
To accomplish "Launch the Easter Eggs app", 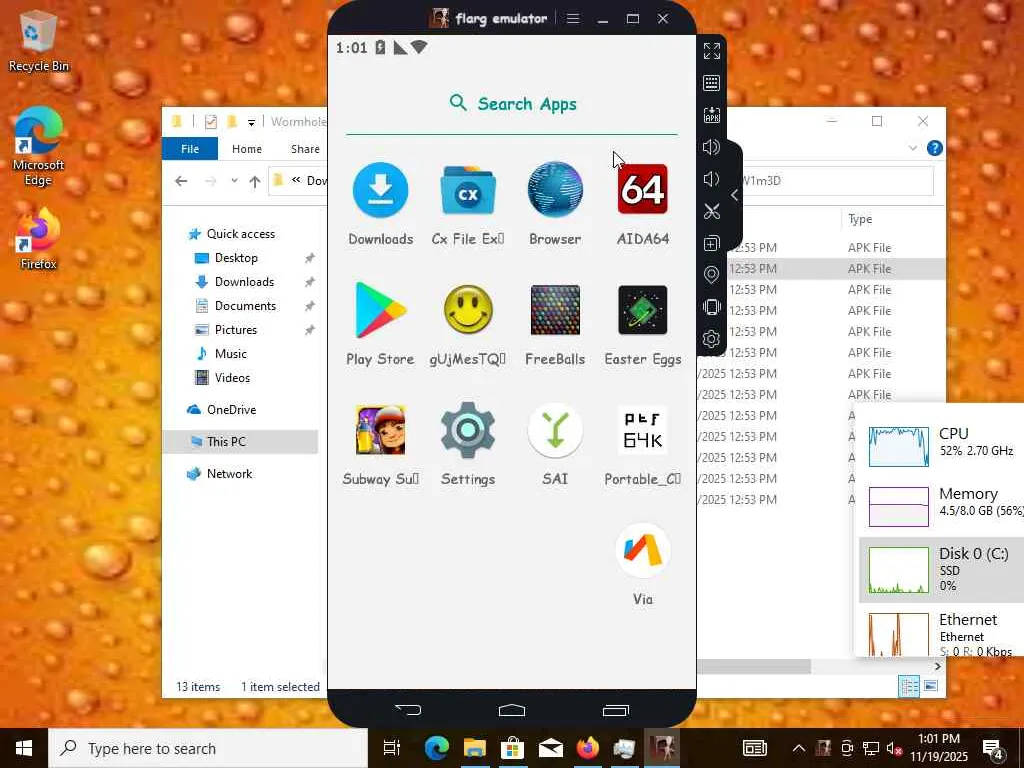I will (x=643, y=310).
